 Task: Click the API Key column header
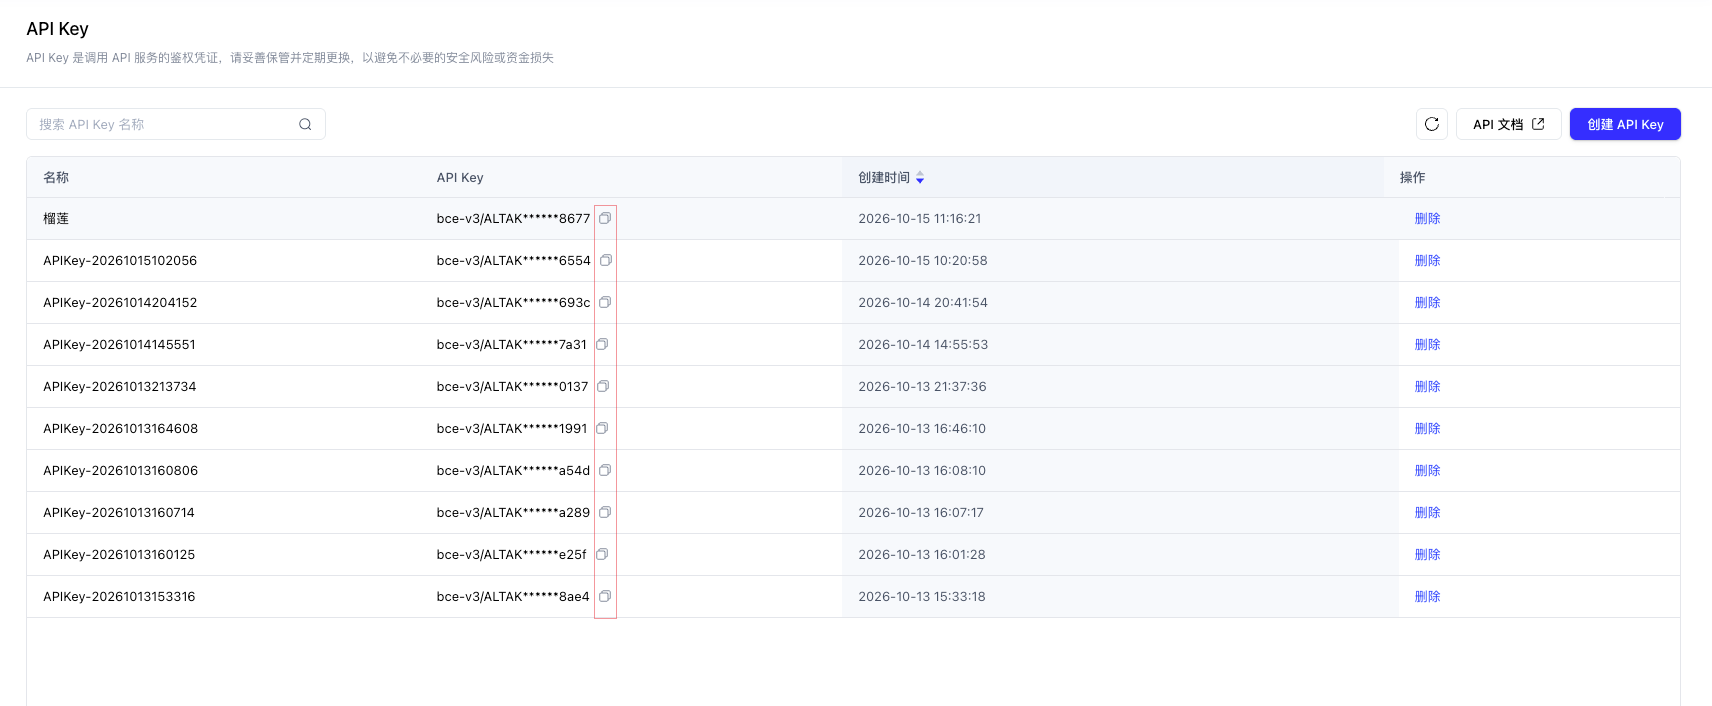coord(460,178)
